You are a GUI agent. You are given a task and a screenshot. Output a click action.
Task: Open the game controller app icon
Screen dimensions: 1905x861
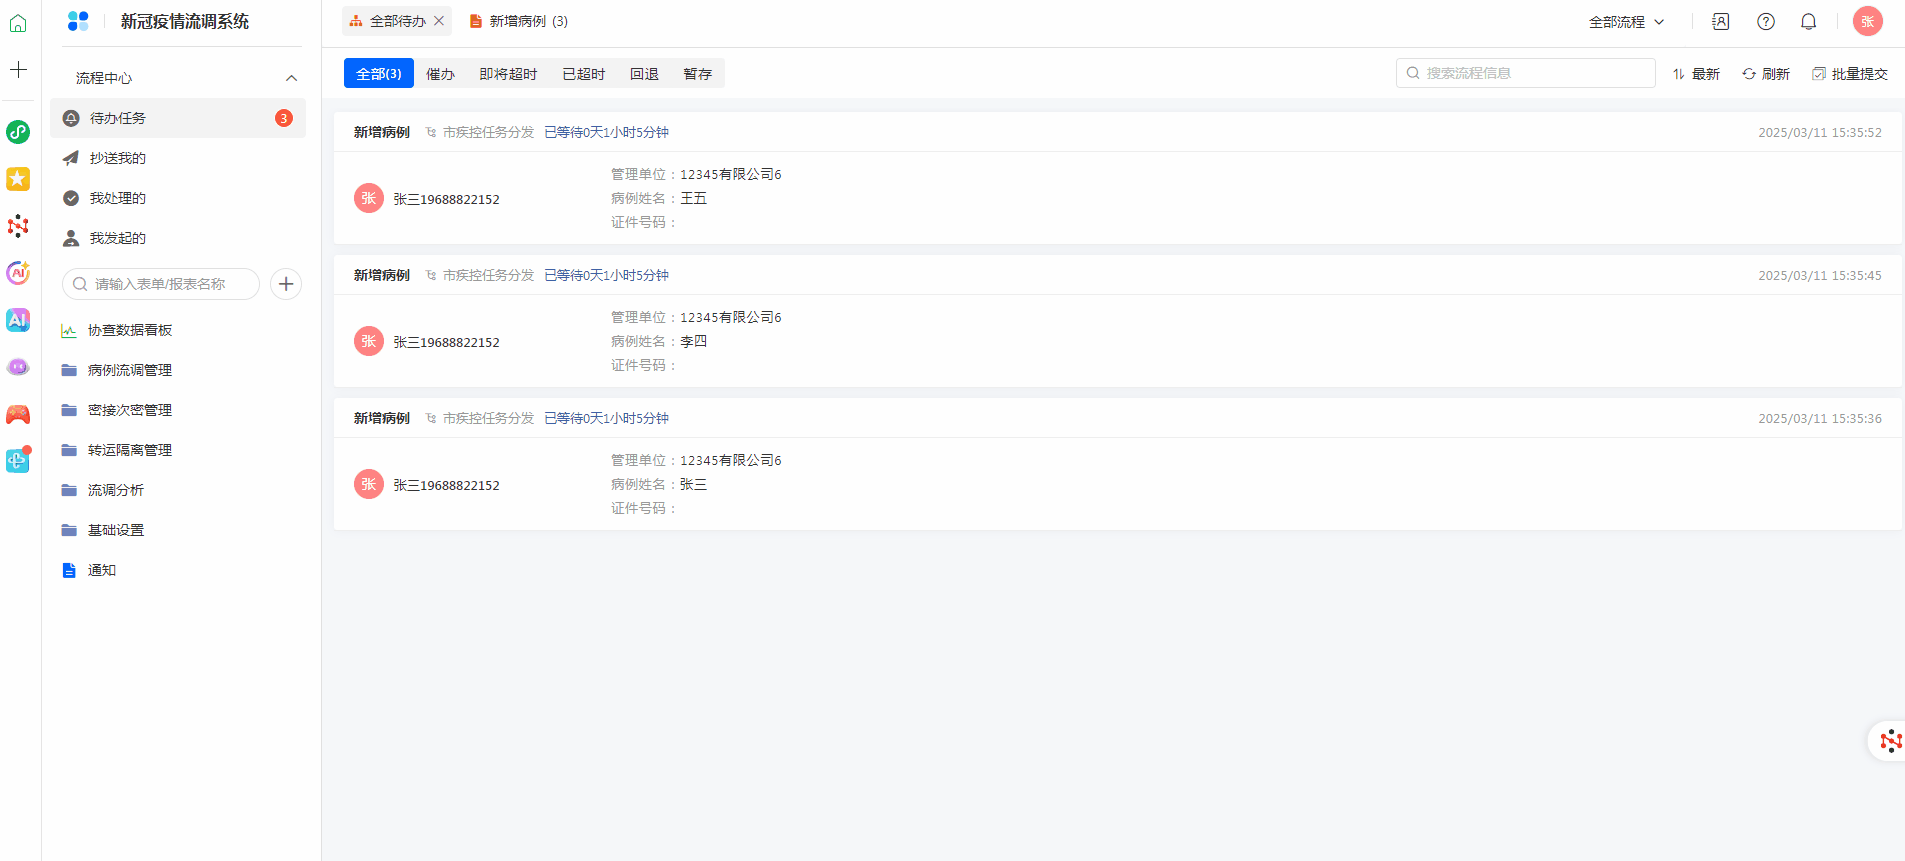[x=18, y=414]
